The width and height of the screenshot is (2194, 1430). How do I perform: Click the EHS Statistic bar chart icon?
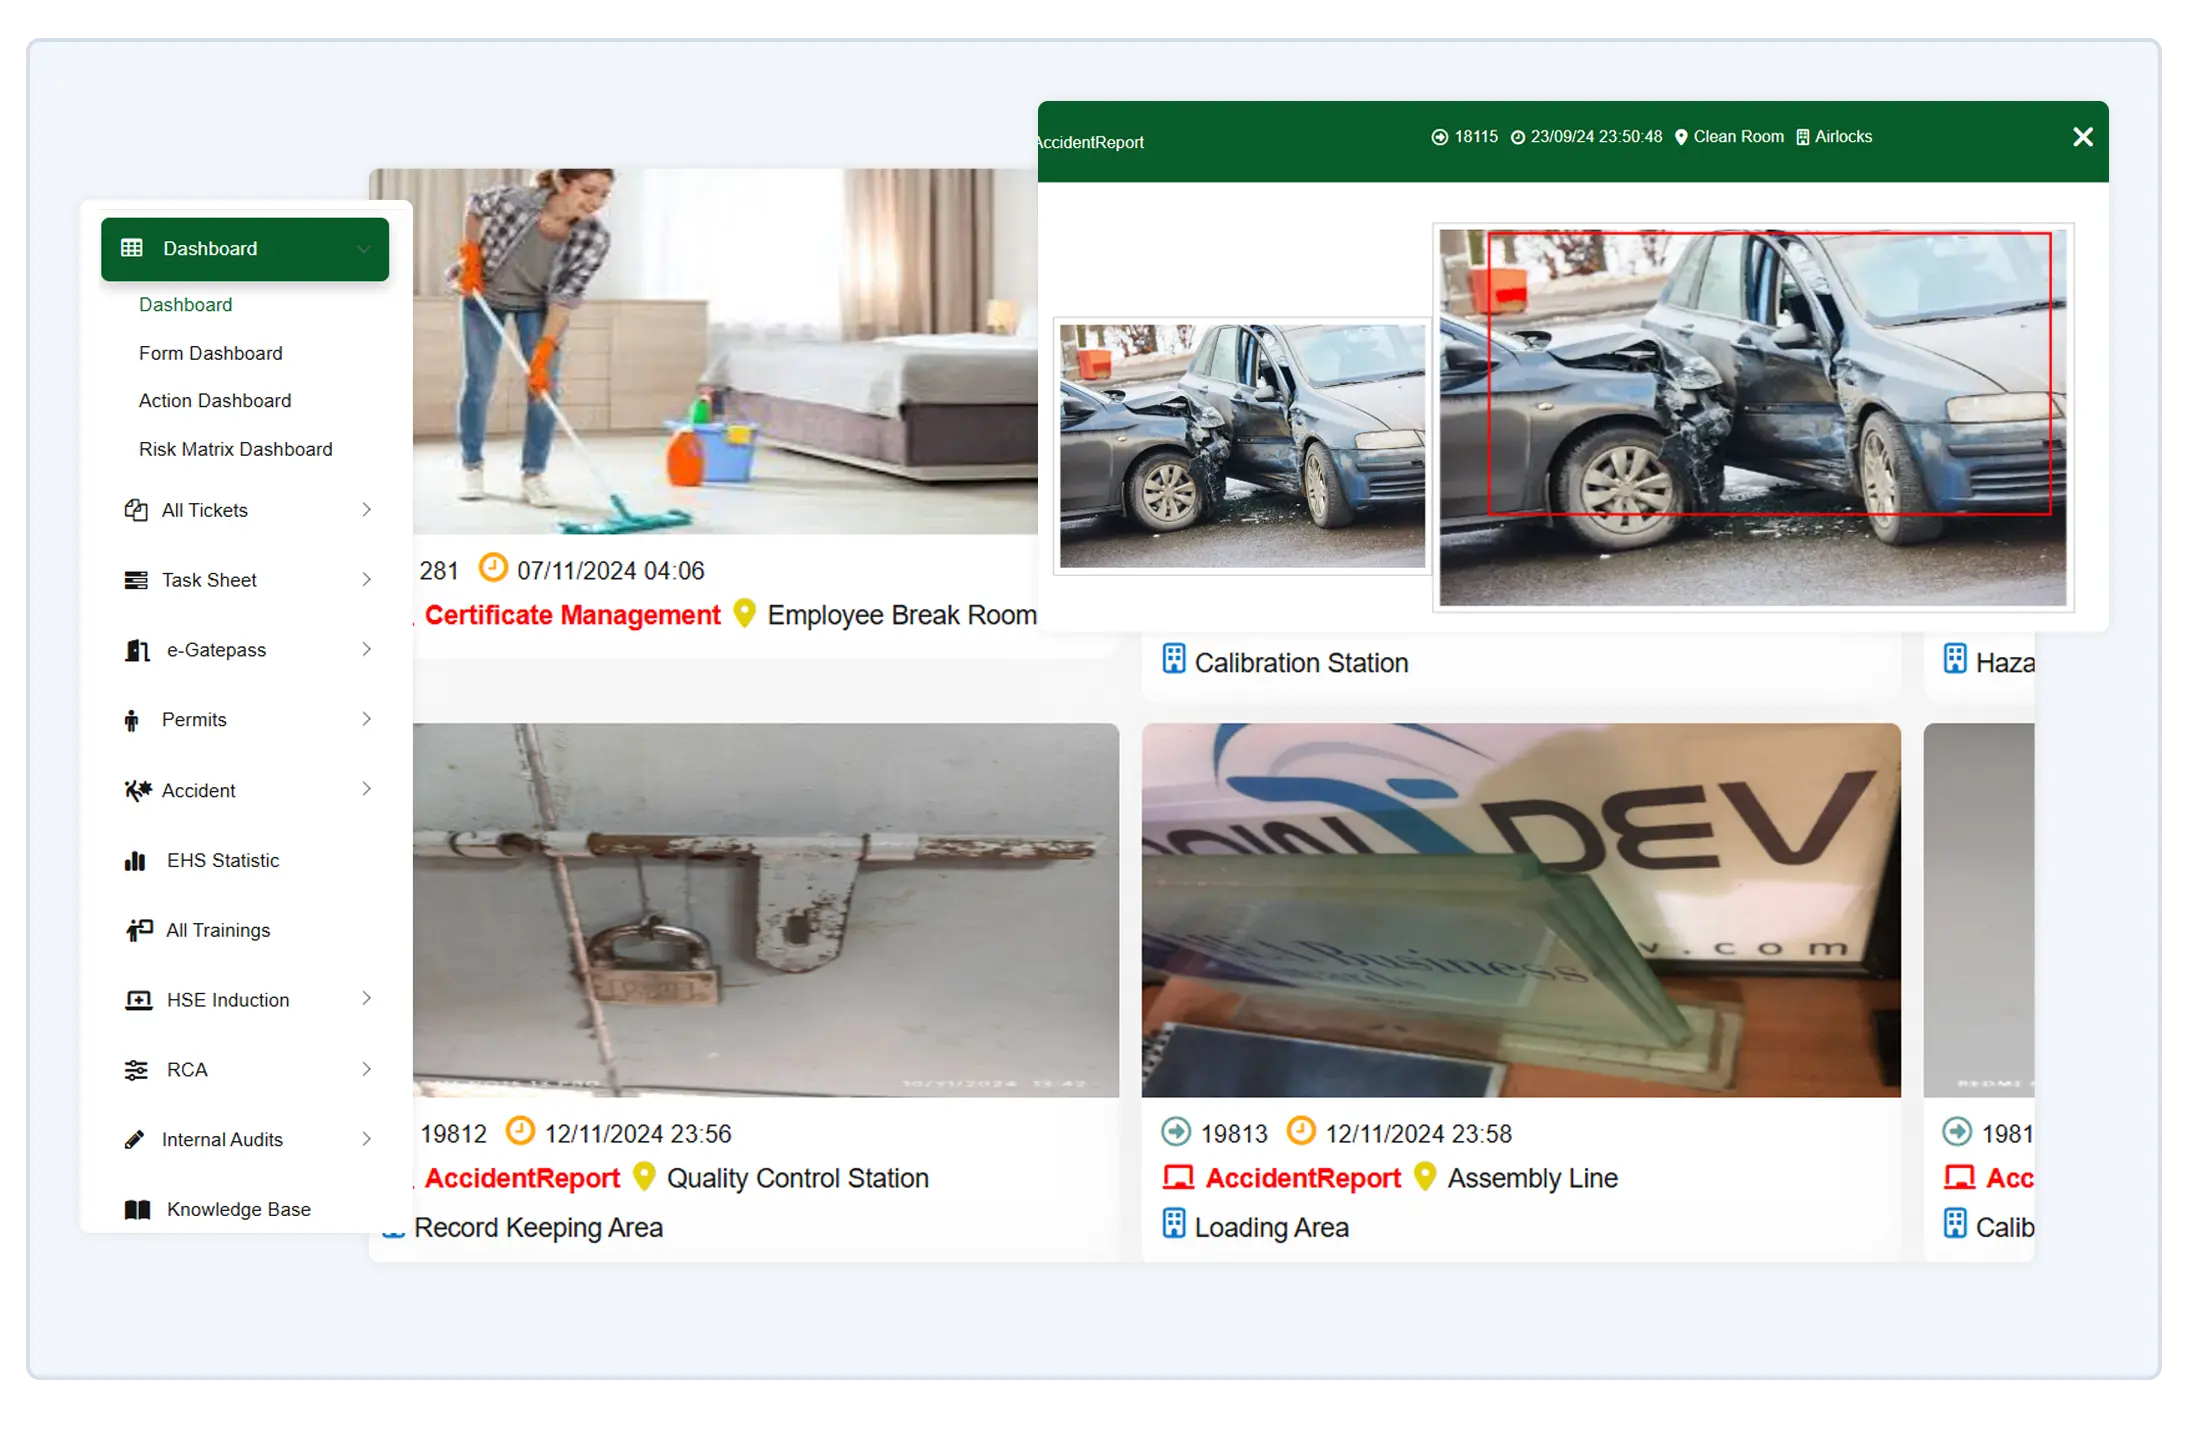[x=135, y=860]
